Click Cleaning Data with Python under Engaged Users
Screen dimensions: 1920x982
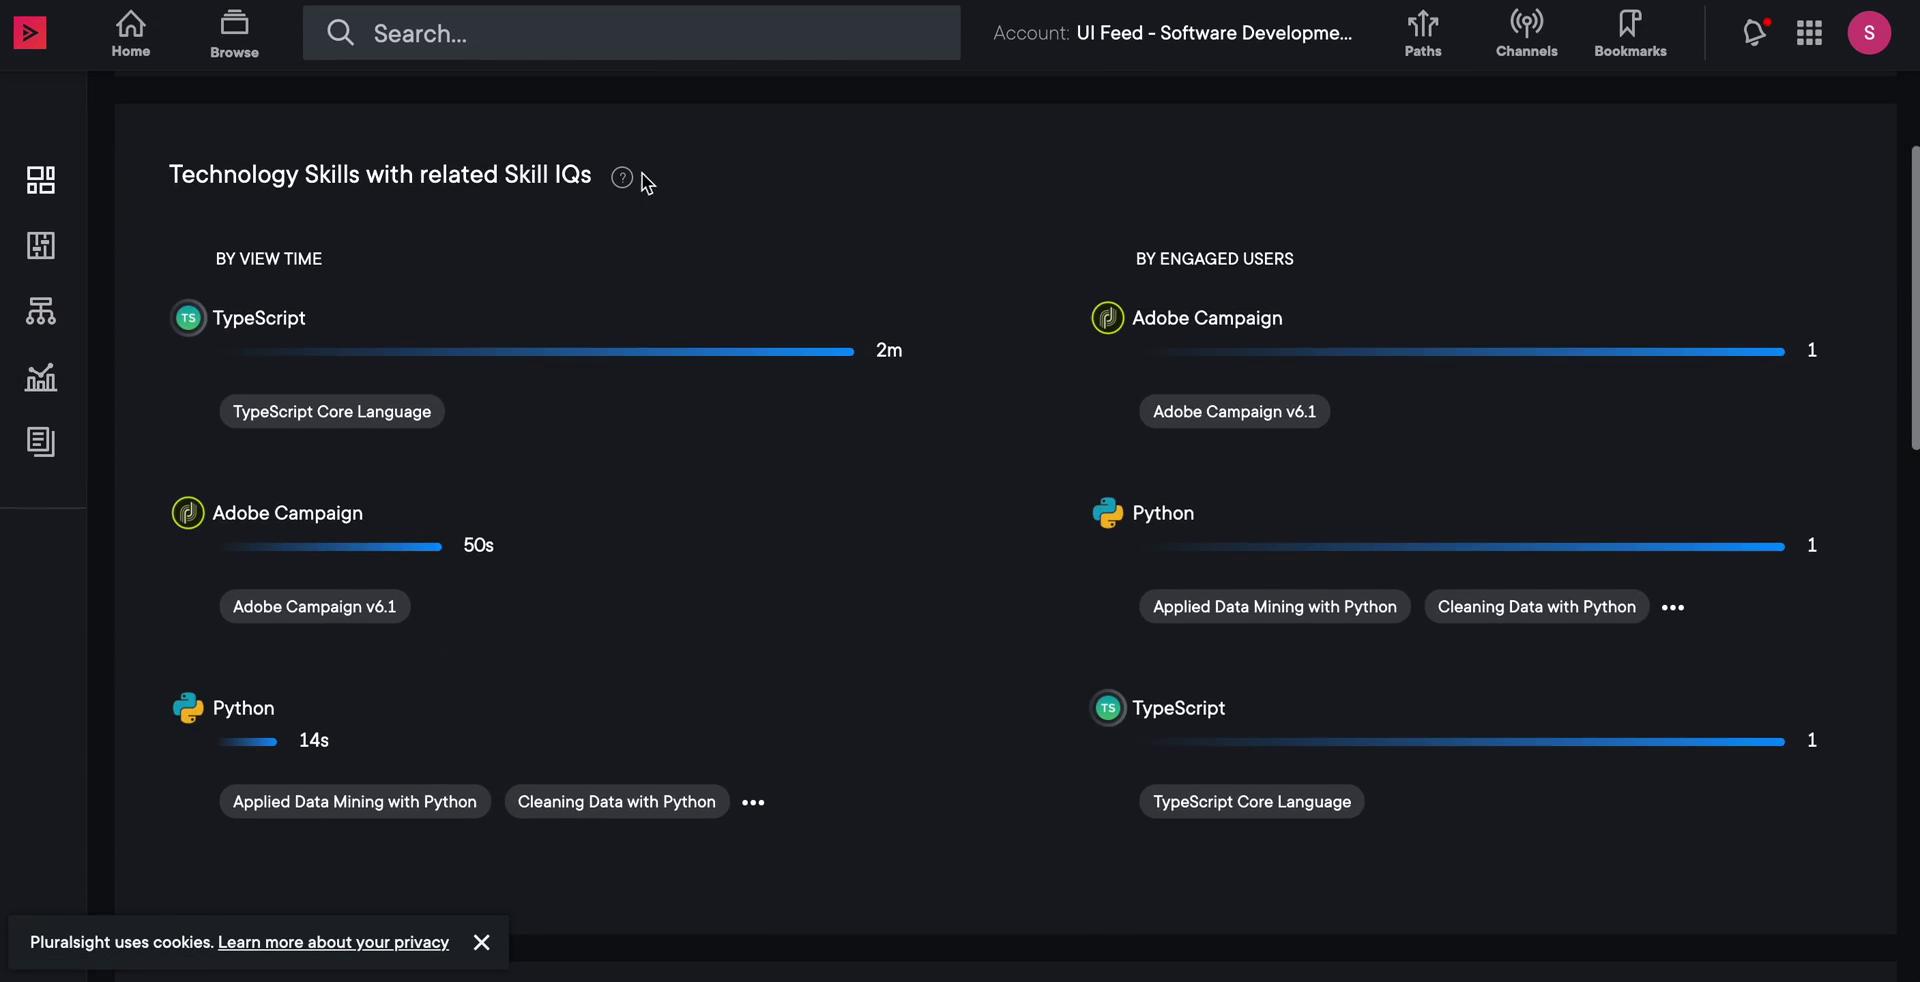[x=1537, y=607]
